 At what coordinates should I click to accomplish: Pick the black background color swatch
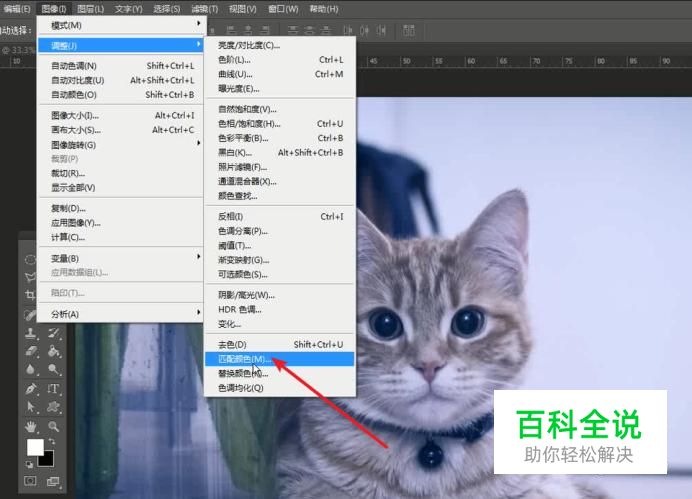48,460
